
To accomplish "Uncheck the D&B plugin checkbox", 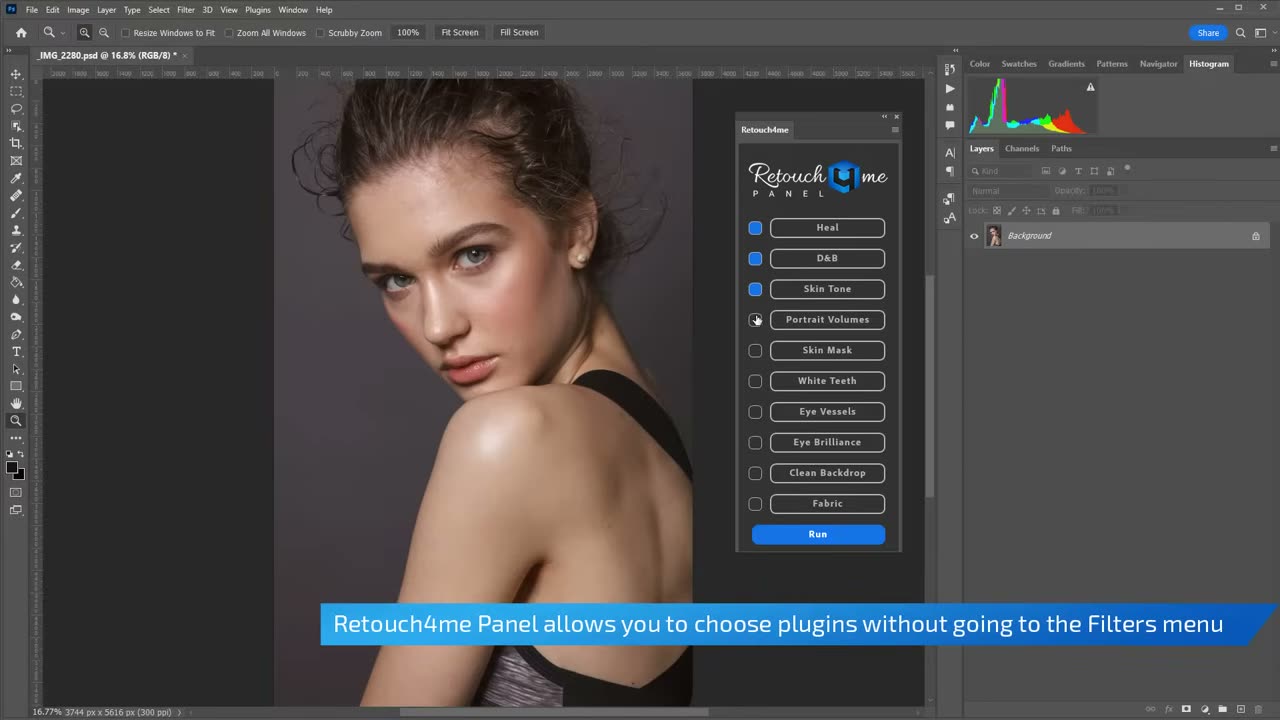I will tap(755, 259).
